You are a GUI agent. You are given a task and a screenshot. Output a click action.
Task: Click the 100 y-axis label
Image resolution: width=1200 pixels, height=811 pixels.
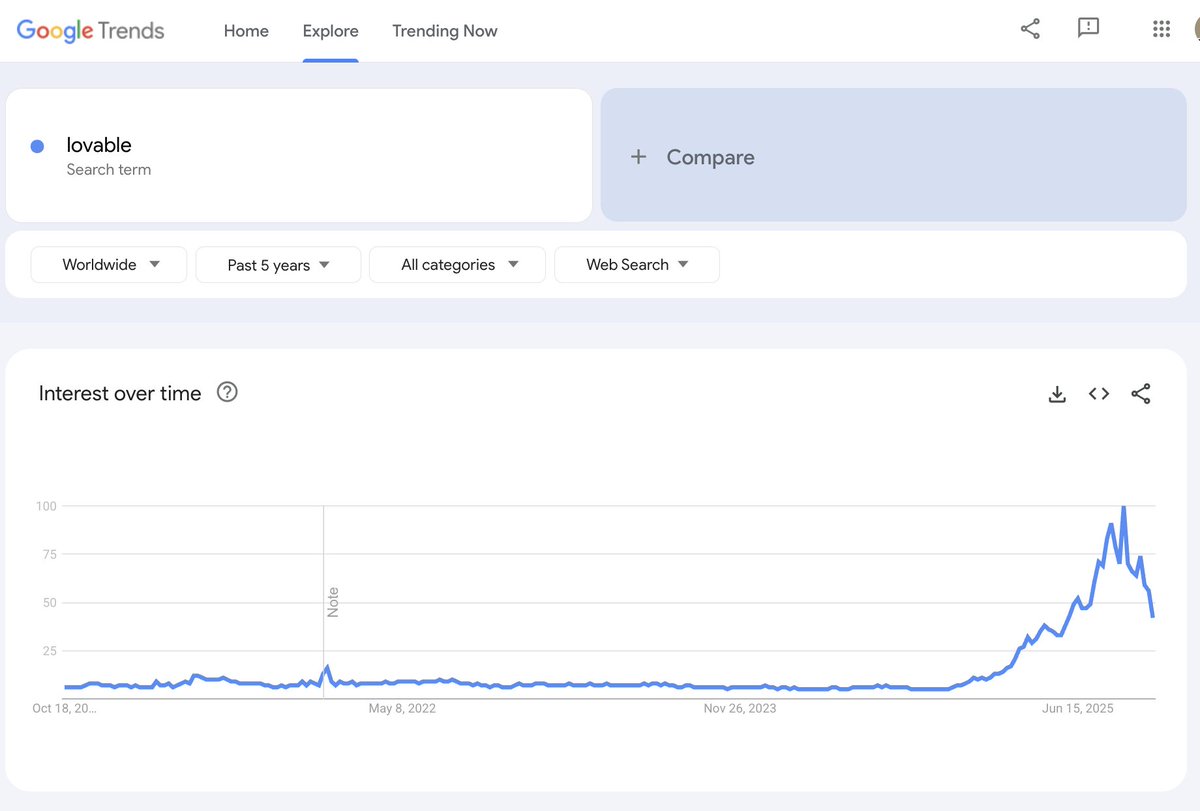click(x=46, y=506)
